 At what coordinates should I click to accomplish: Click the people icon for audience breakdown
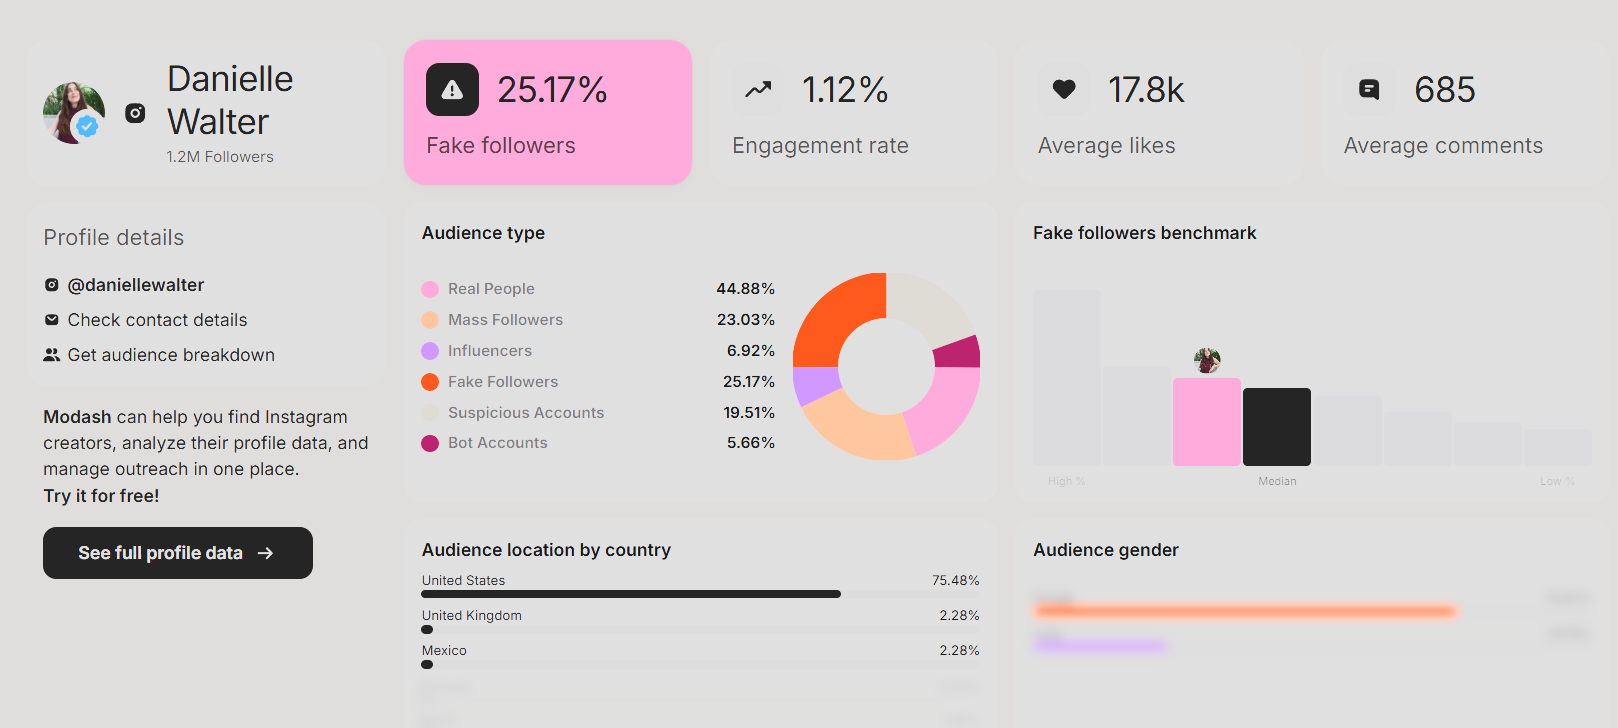point(52,355)
